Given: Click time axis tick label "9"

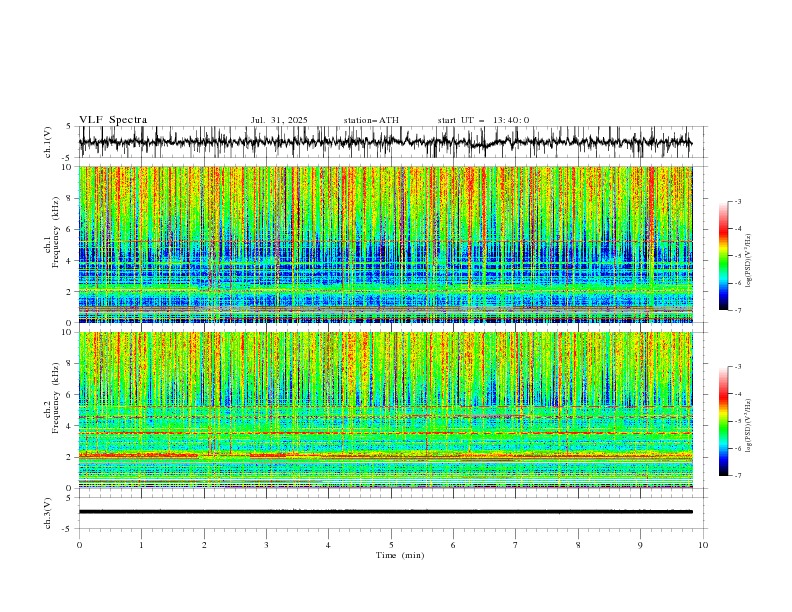Looking at the screenshot, I should (640, 545).
